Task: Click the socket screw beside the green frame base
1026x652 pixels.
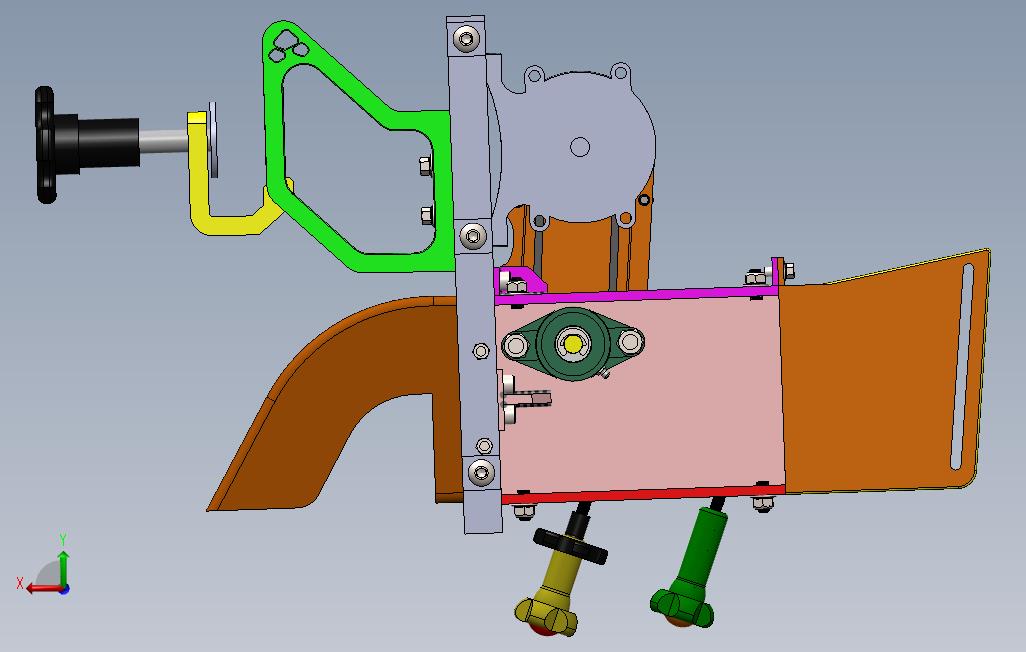Action: click(473, 236)
